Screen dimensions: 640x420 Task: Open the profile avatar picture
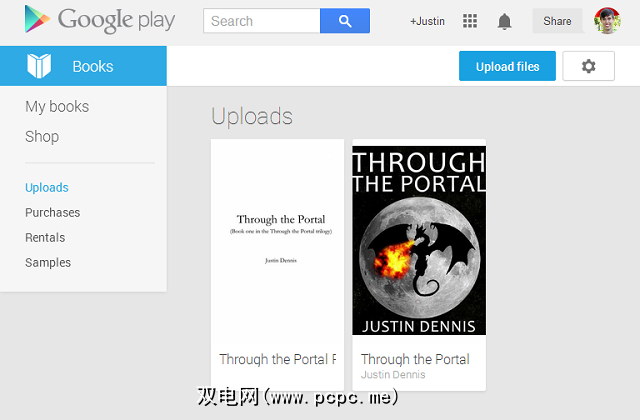pos(607,20)
